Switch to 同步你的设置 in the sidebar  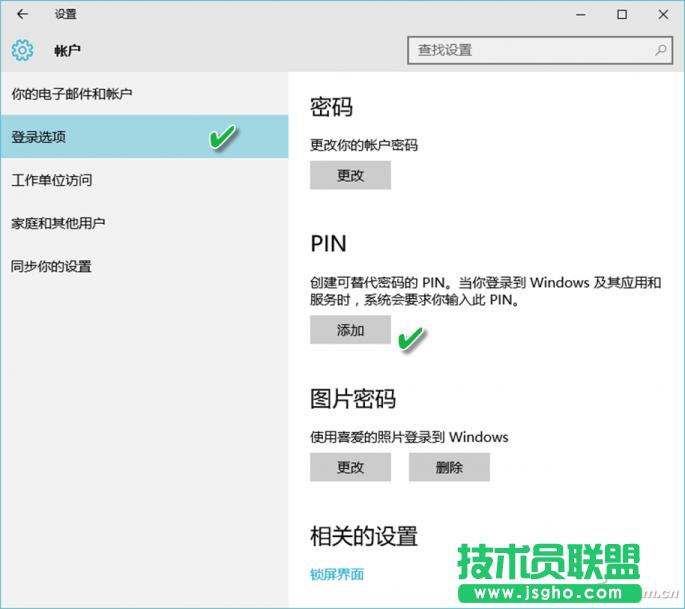pyautogui.click(x=52, y=266)
